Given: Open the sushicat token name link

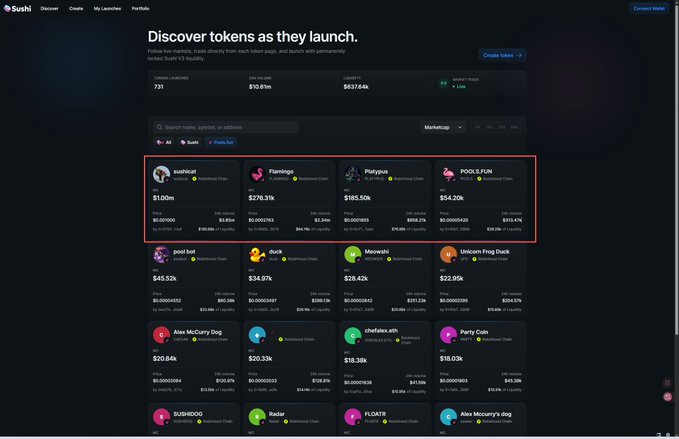Looking at the screenshot, I should (184, 171).
